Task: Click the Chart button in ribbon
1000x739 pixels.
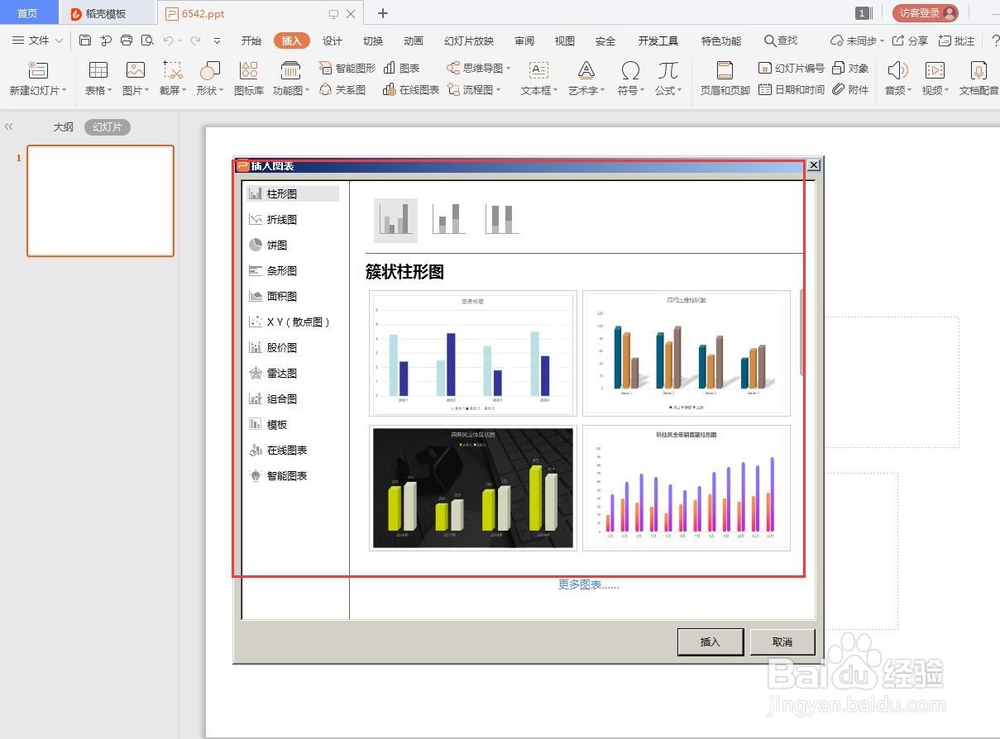Action: tap(402, 68)
